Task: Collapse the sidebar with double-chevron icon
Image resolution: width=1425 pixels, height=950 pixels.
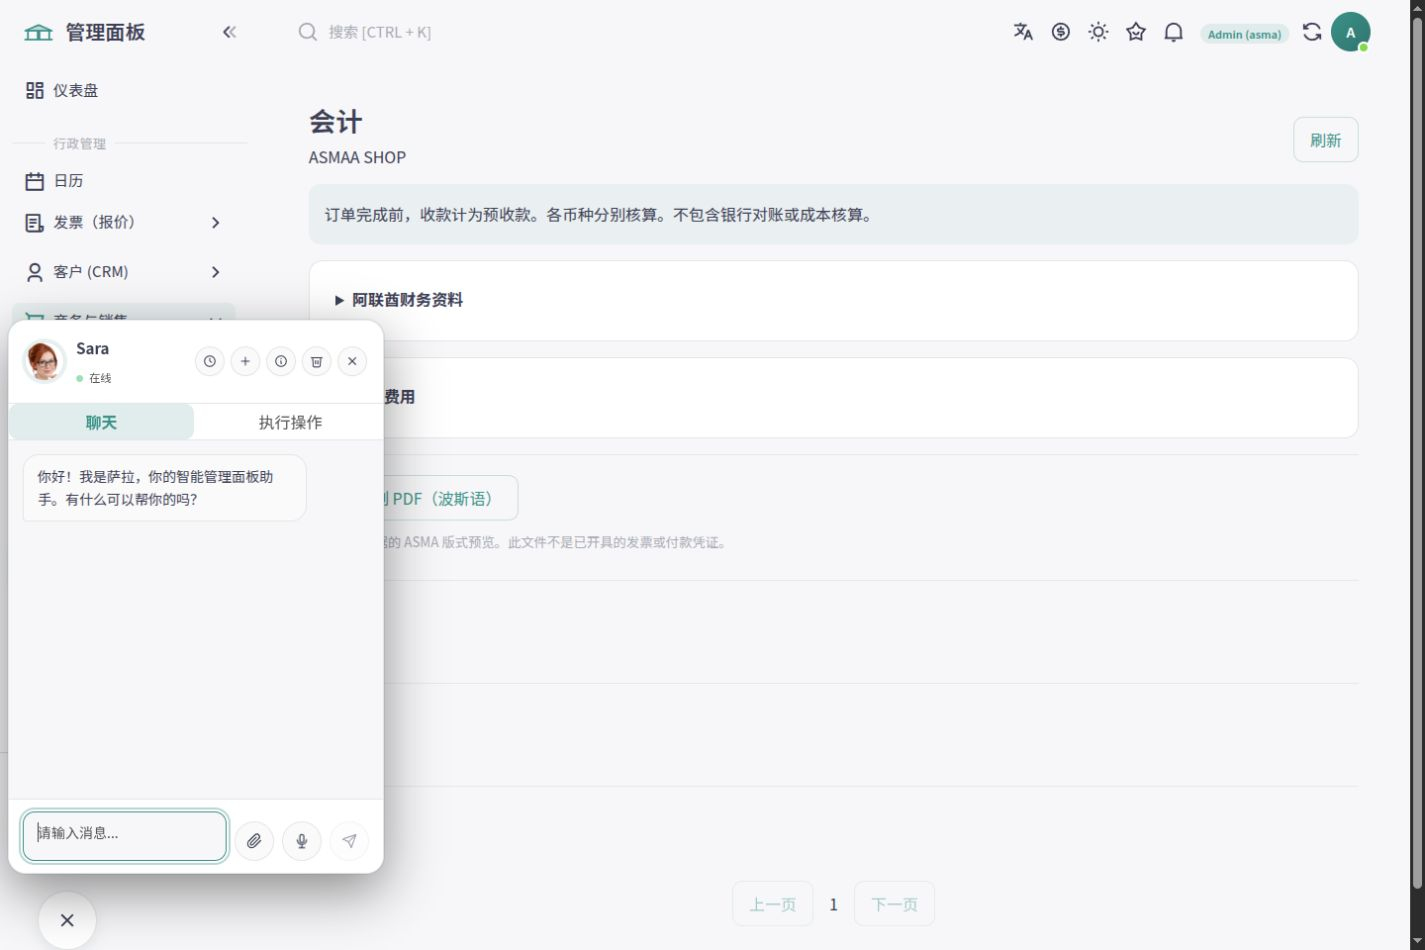Action: point(229,32)
